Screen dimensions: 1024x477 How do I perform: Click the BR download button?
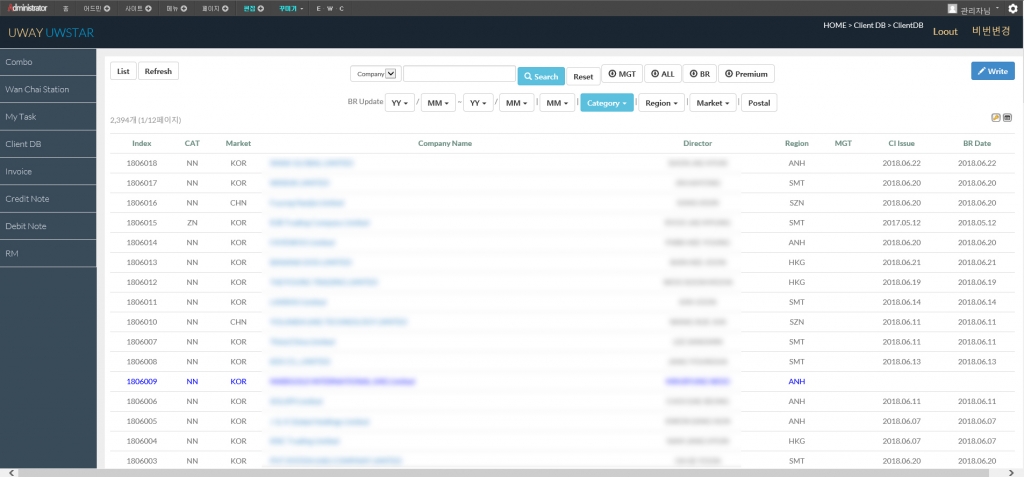[699, 74]
